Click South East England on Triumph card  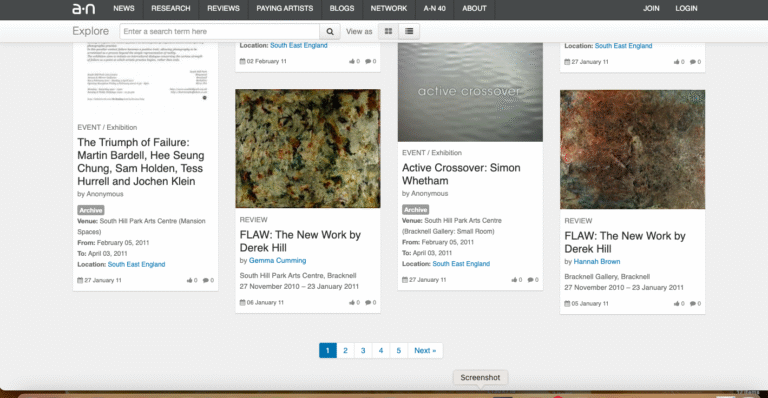[x=136, y=264]
